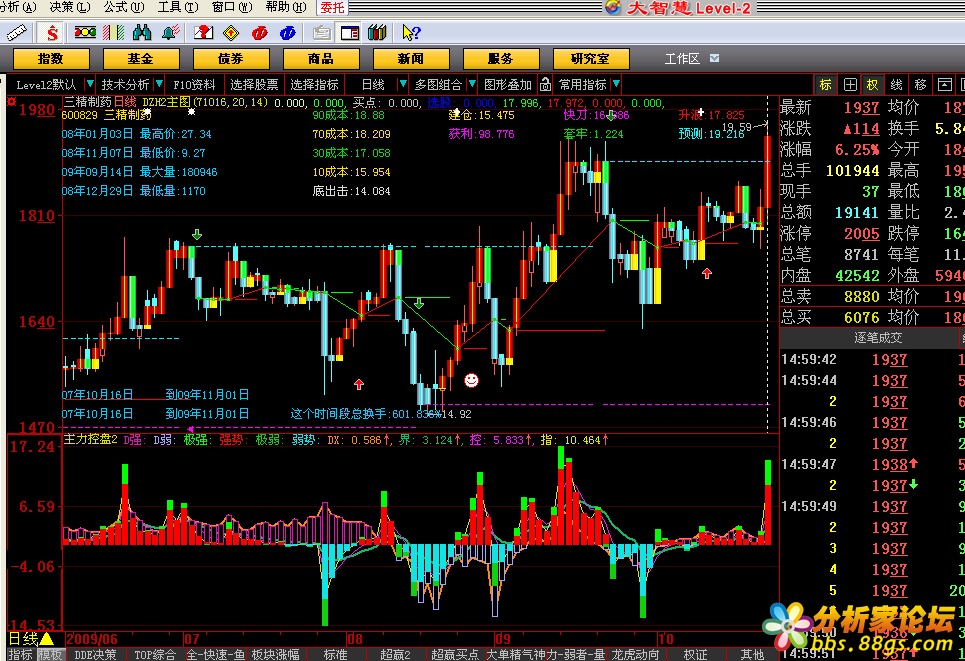Switch to the 超赢买点 bottom tab
This screenshot has width=965, height=661.
click(x=455, y=655)
